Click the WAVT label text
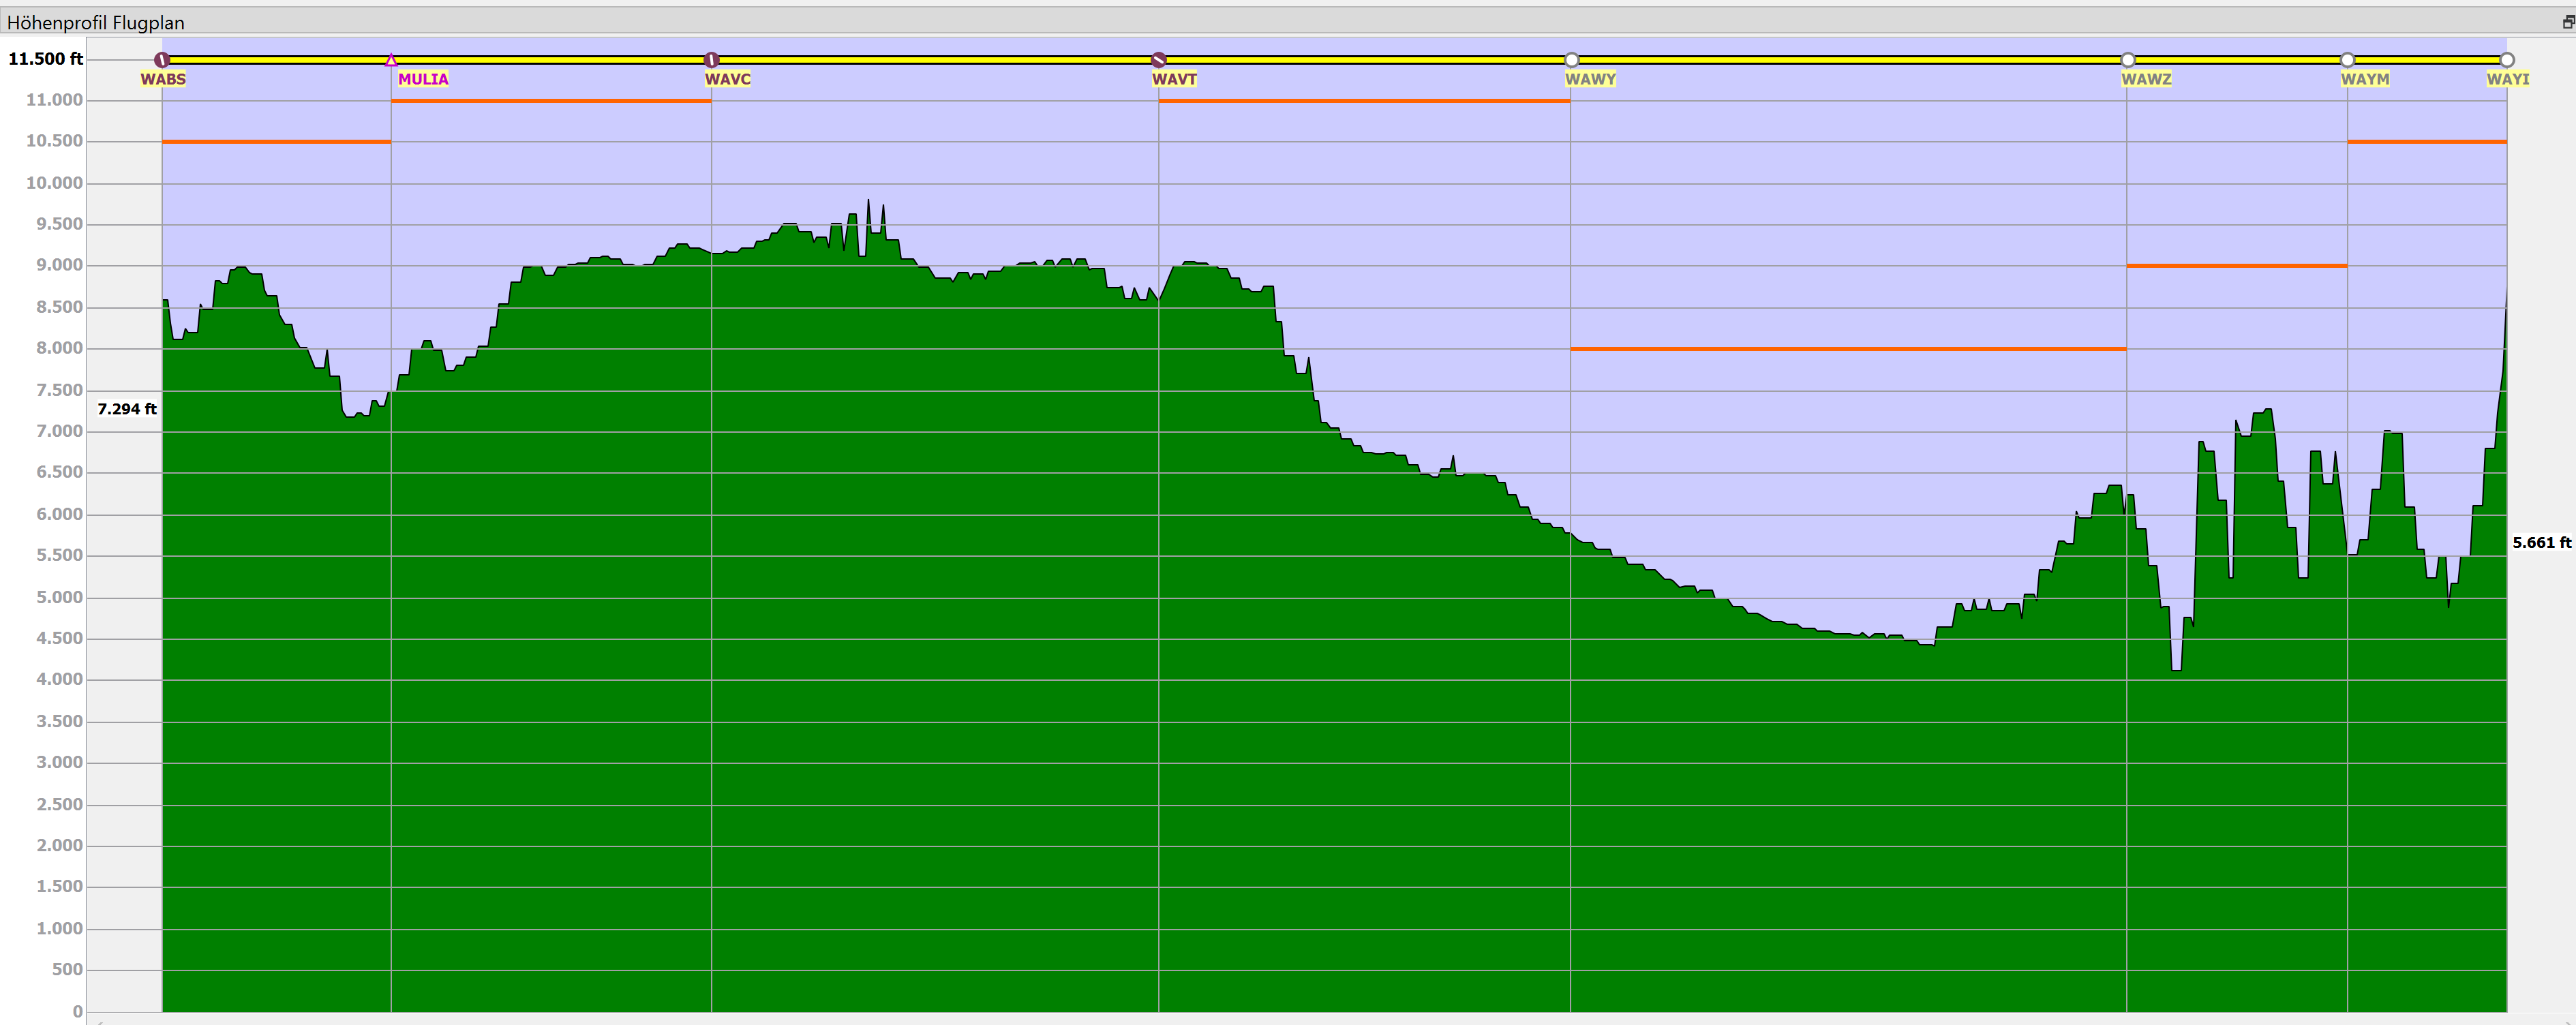2576x1025 pixels. (x=1174, y=79)
